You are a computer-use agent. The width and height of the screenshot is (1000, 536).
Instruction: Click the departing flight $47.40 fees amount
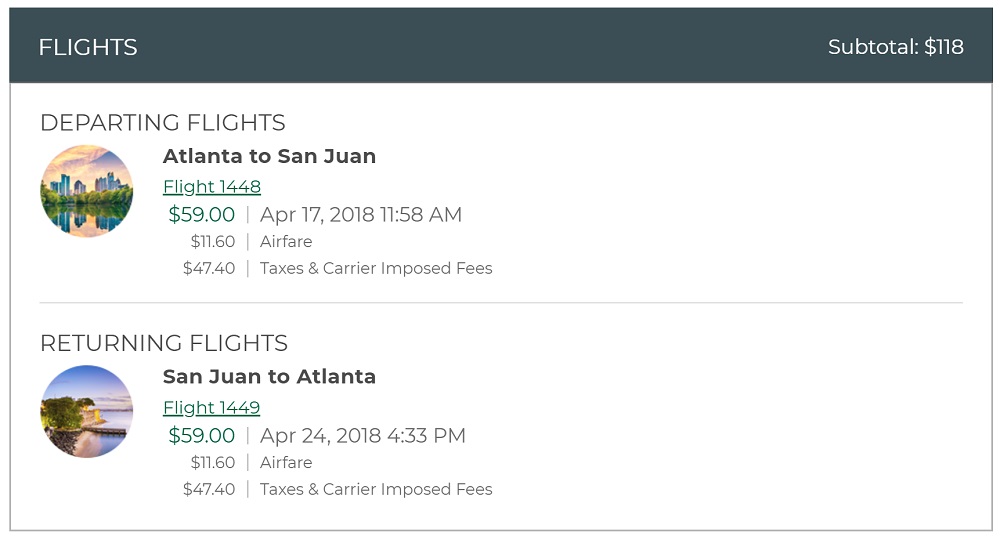coord(209,268)
